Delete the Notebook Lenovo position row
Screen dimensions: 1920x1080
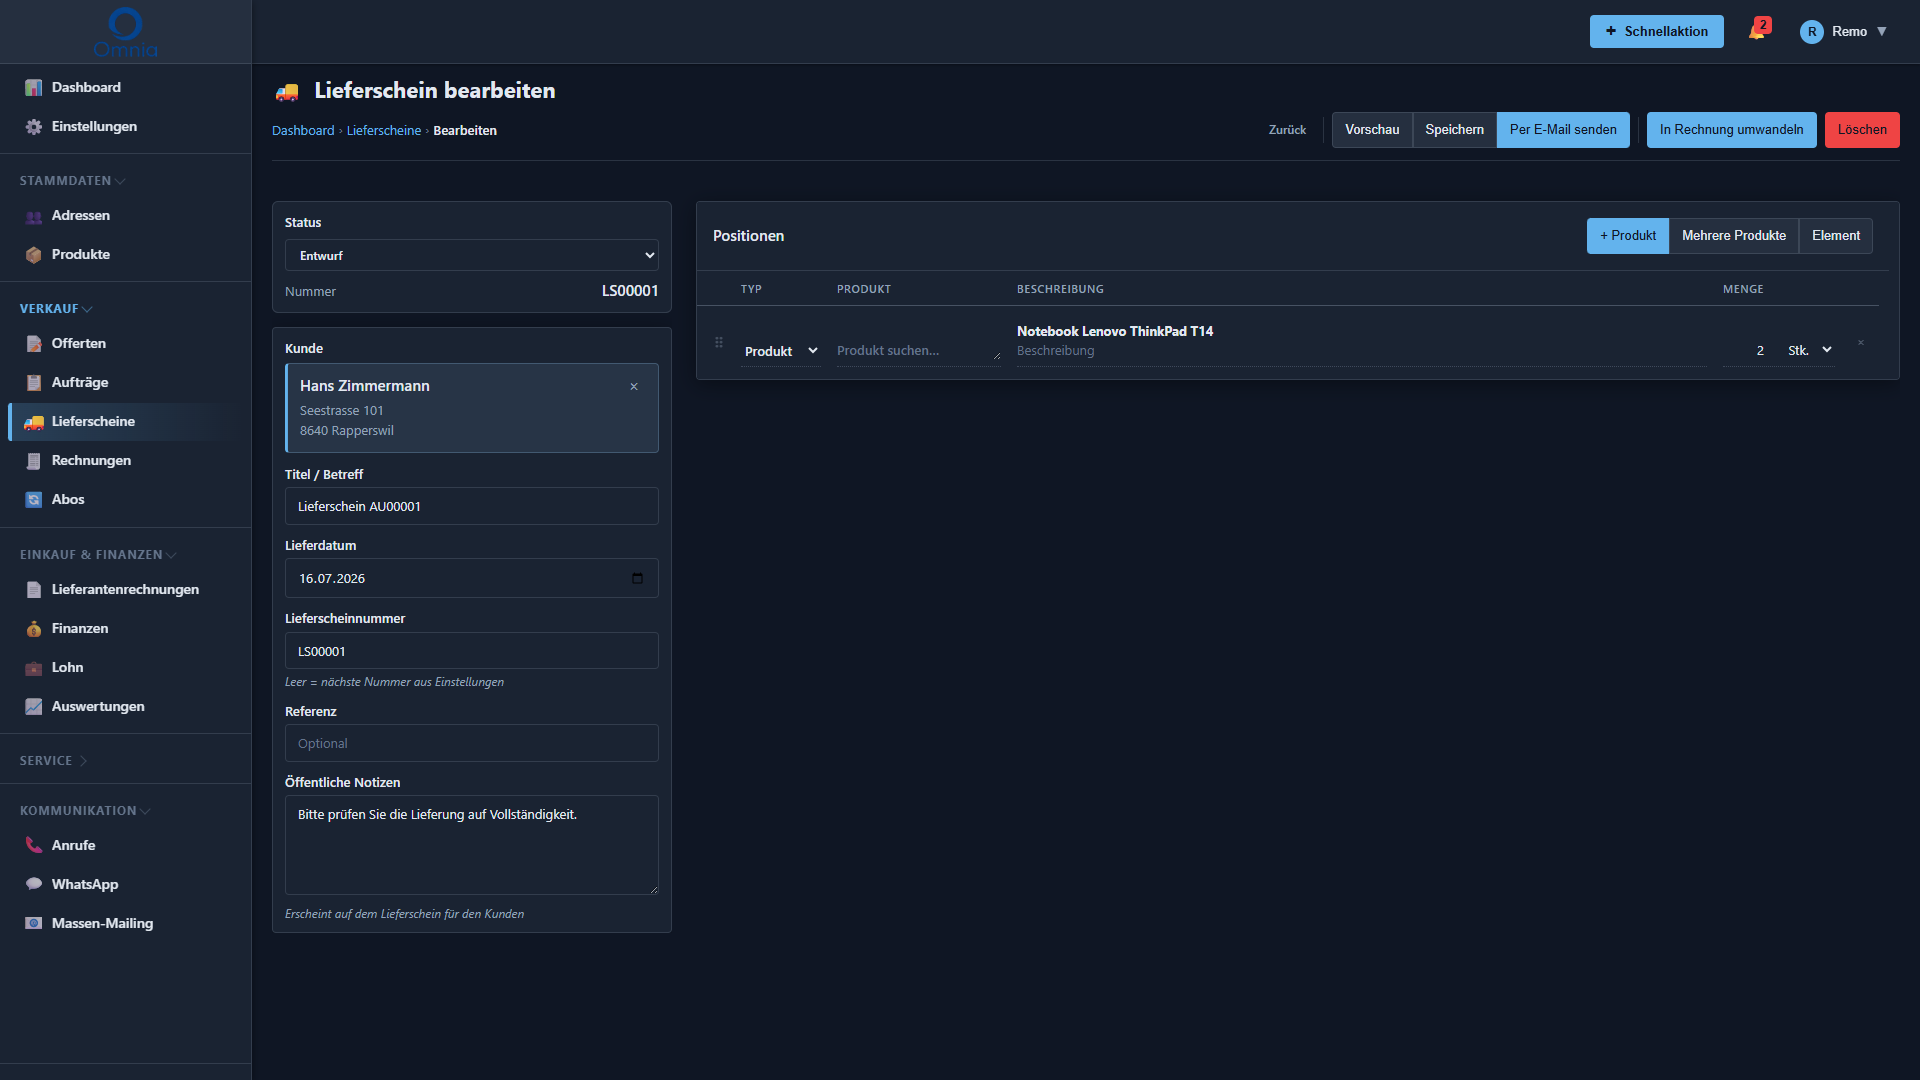[1861, 343]
